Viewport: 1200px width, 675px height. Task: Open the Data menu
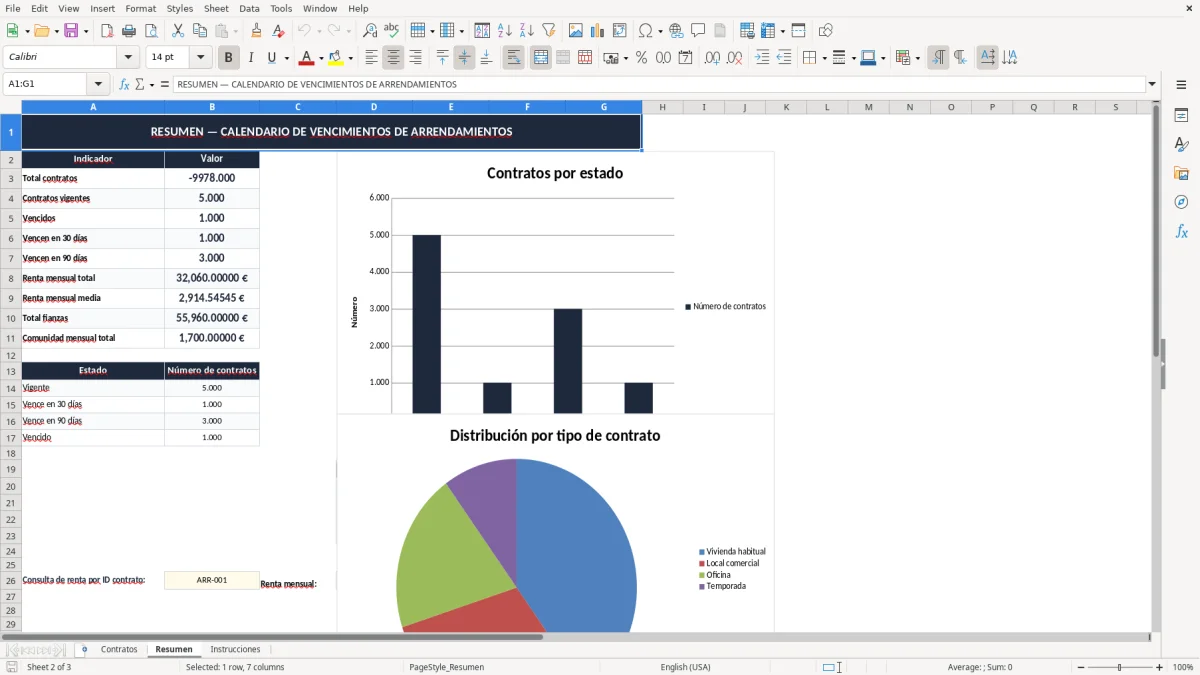tap(250, 8)
